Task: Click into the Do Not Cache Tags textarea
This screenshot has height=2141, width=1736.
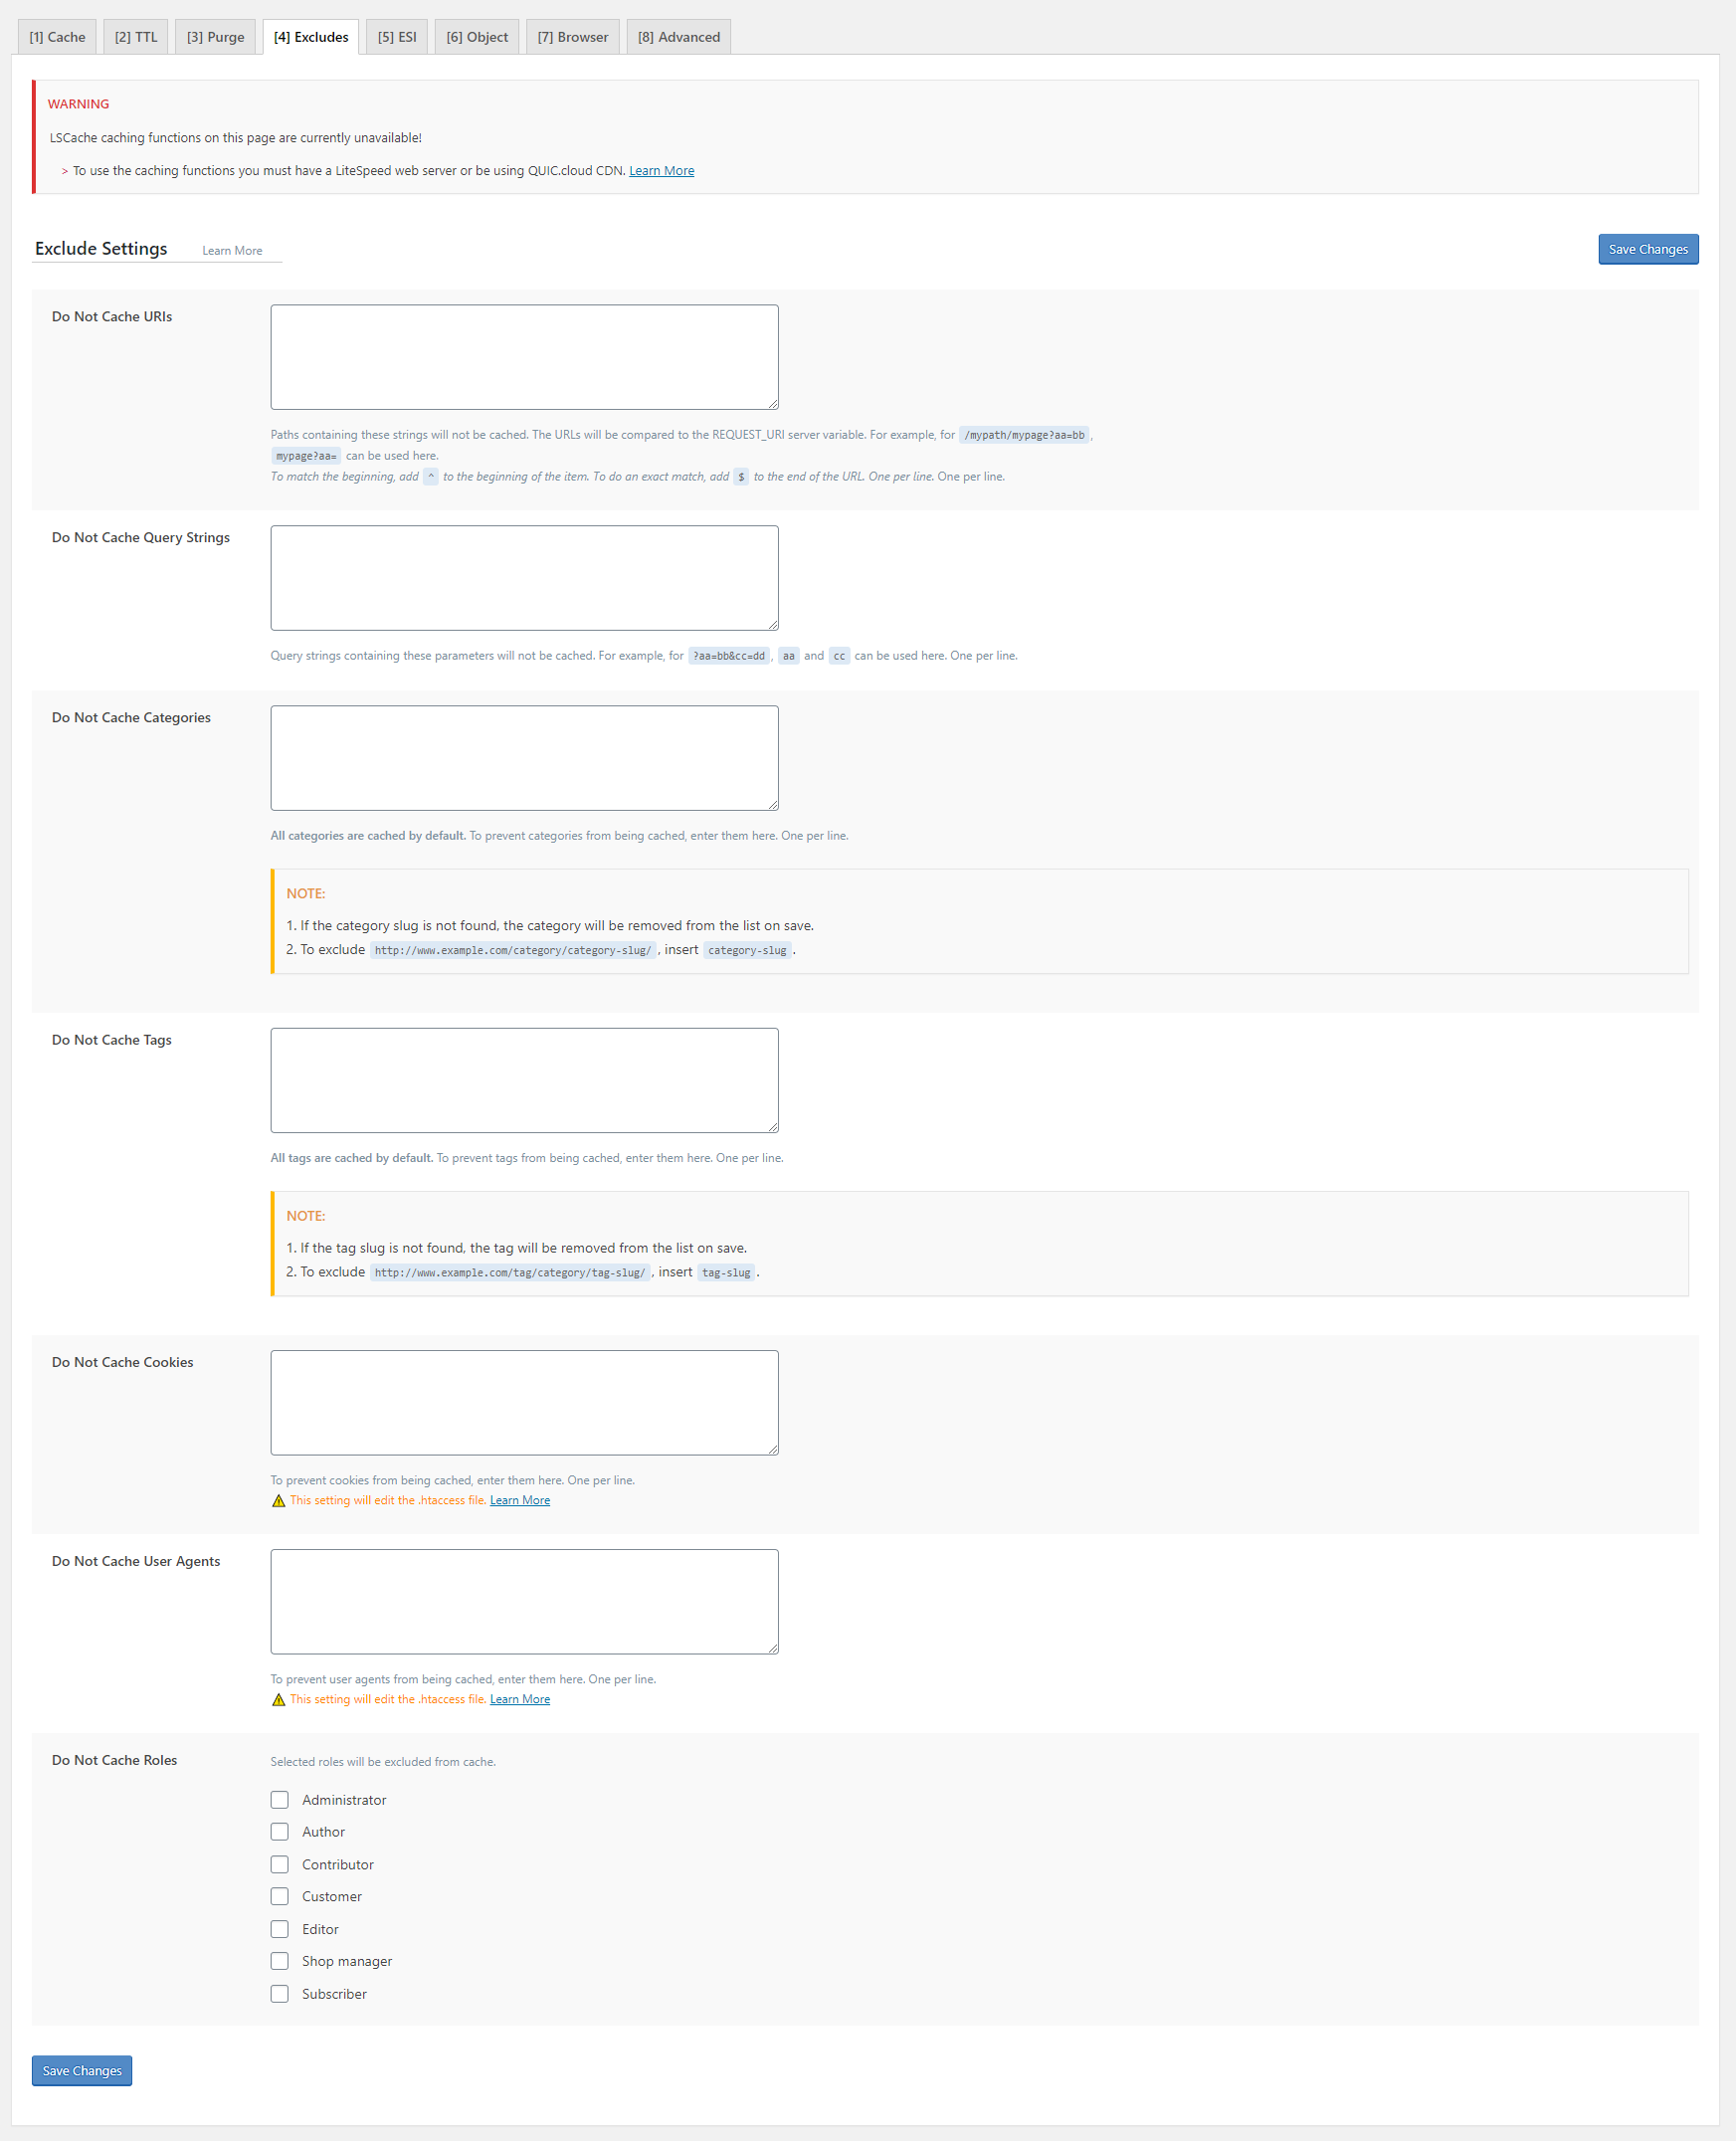Action: pyautogui.click(x=524, y=1080)
